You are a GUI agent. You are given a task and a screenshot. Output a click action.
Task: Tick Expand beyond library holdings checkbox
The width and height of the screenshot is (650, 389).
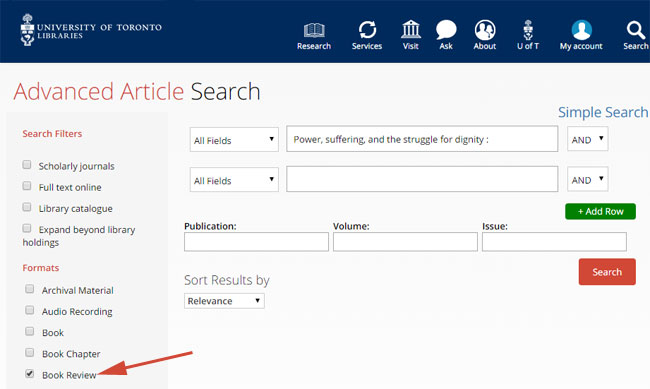[x=27, y=228]
